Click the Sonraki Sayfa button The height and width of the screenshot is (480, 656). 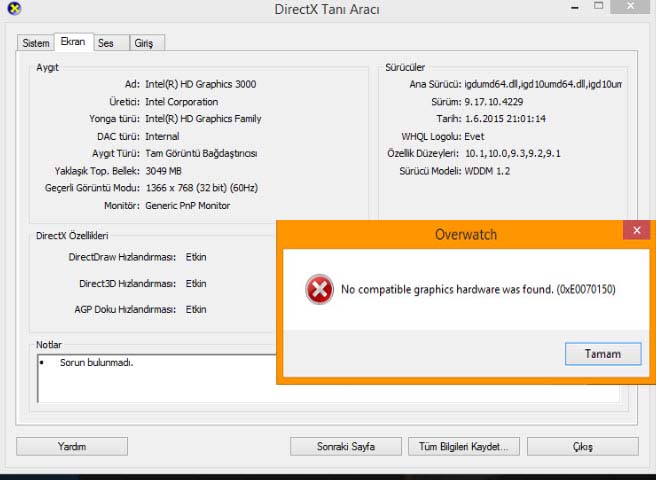coord(346,447)
